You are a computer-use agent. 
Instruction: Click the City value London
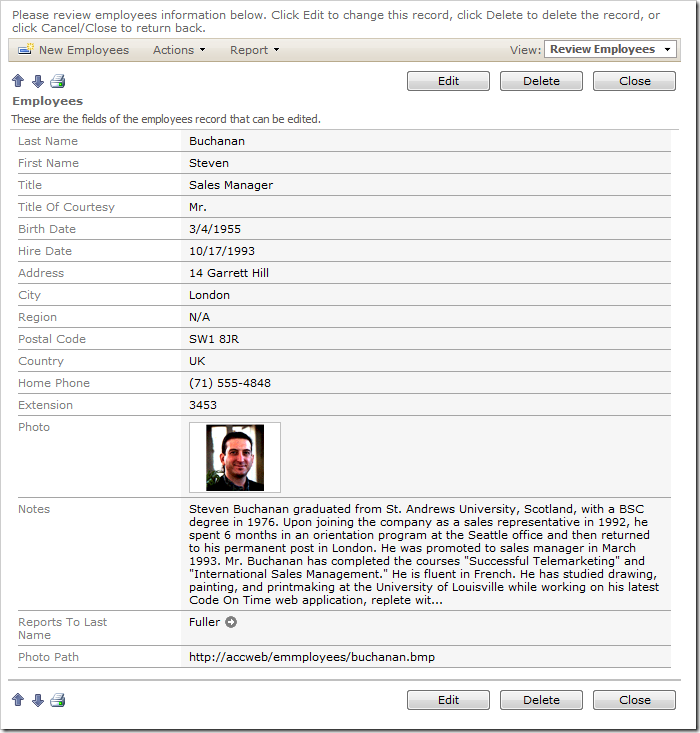tap(209, 295)
